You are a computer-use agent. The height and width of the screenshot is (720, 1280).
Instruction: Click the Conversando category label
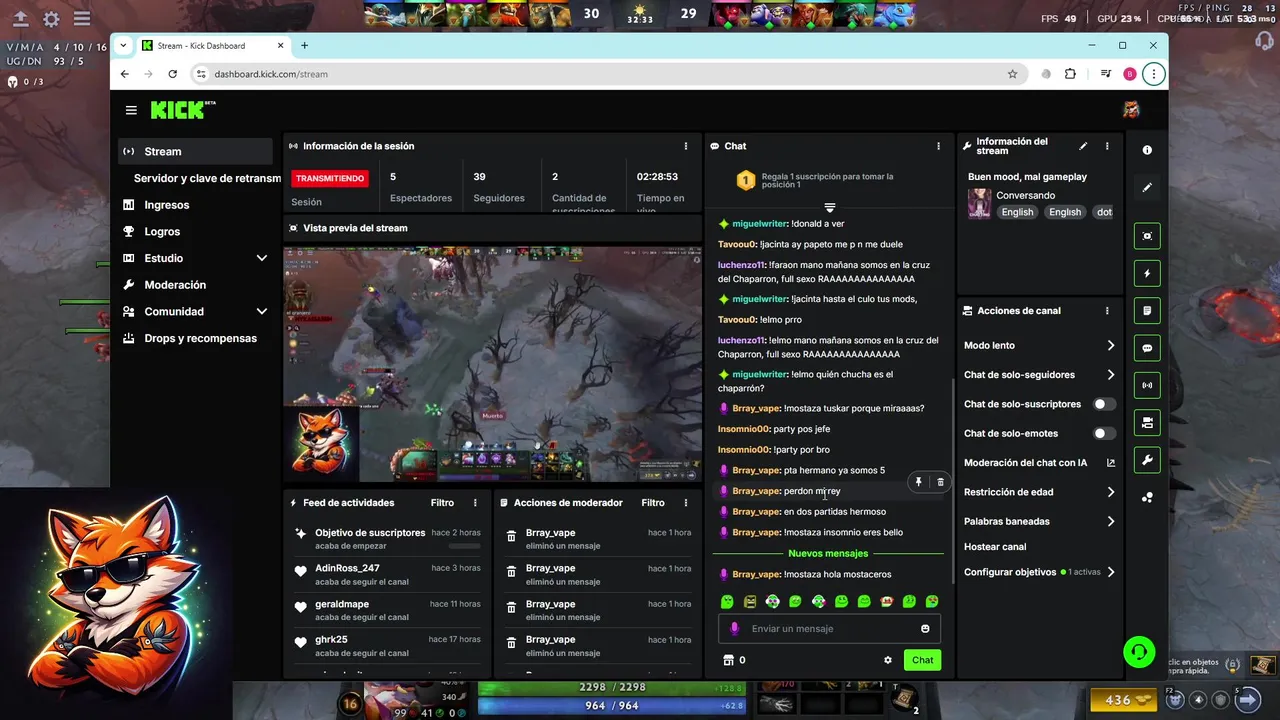click(1026, 195)
